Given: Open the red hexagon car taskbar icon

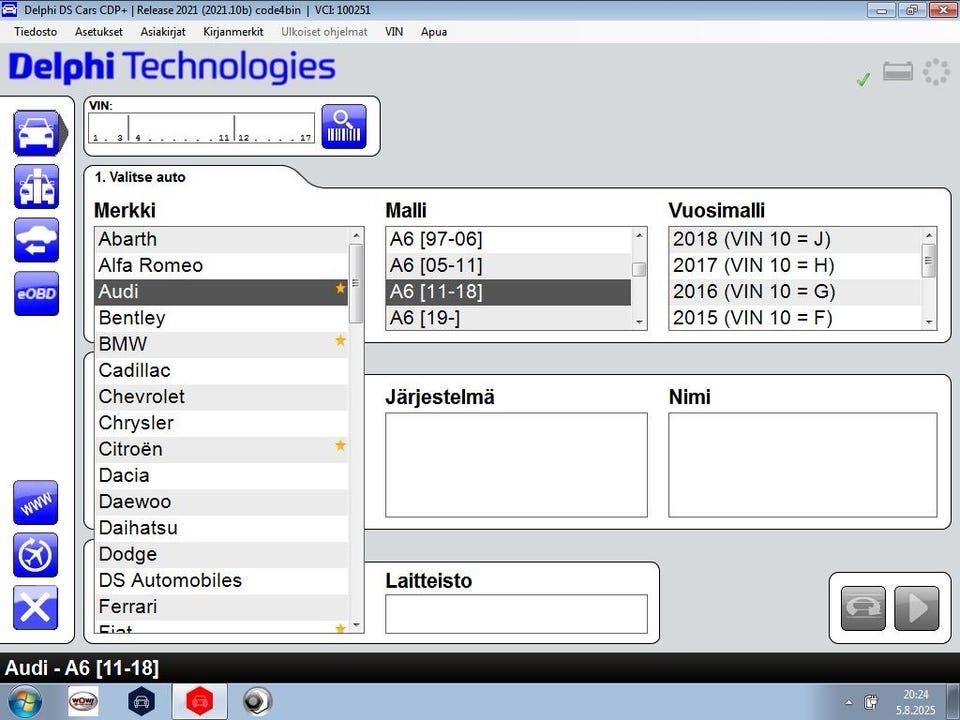Looking at the screenshot, I should (x=200, y=702).
